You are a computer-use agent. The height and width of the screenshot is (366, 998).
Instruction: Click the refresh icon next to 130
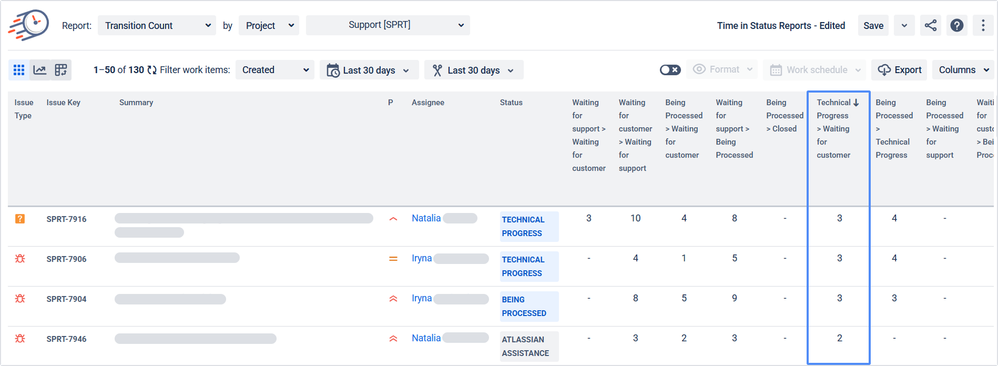tap(151, 70)
